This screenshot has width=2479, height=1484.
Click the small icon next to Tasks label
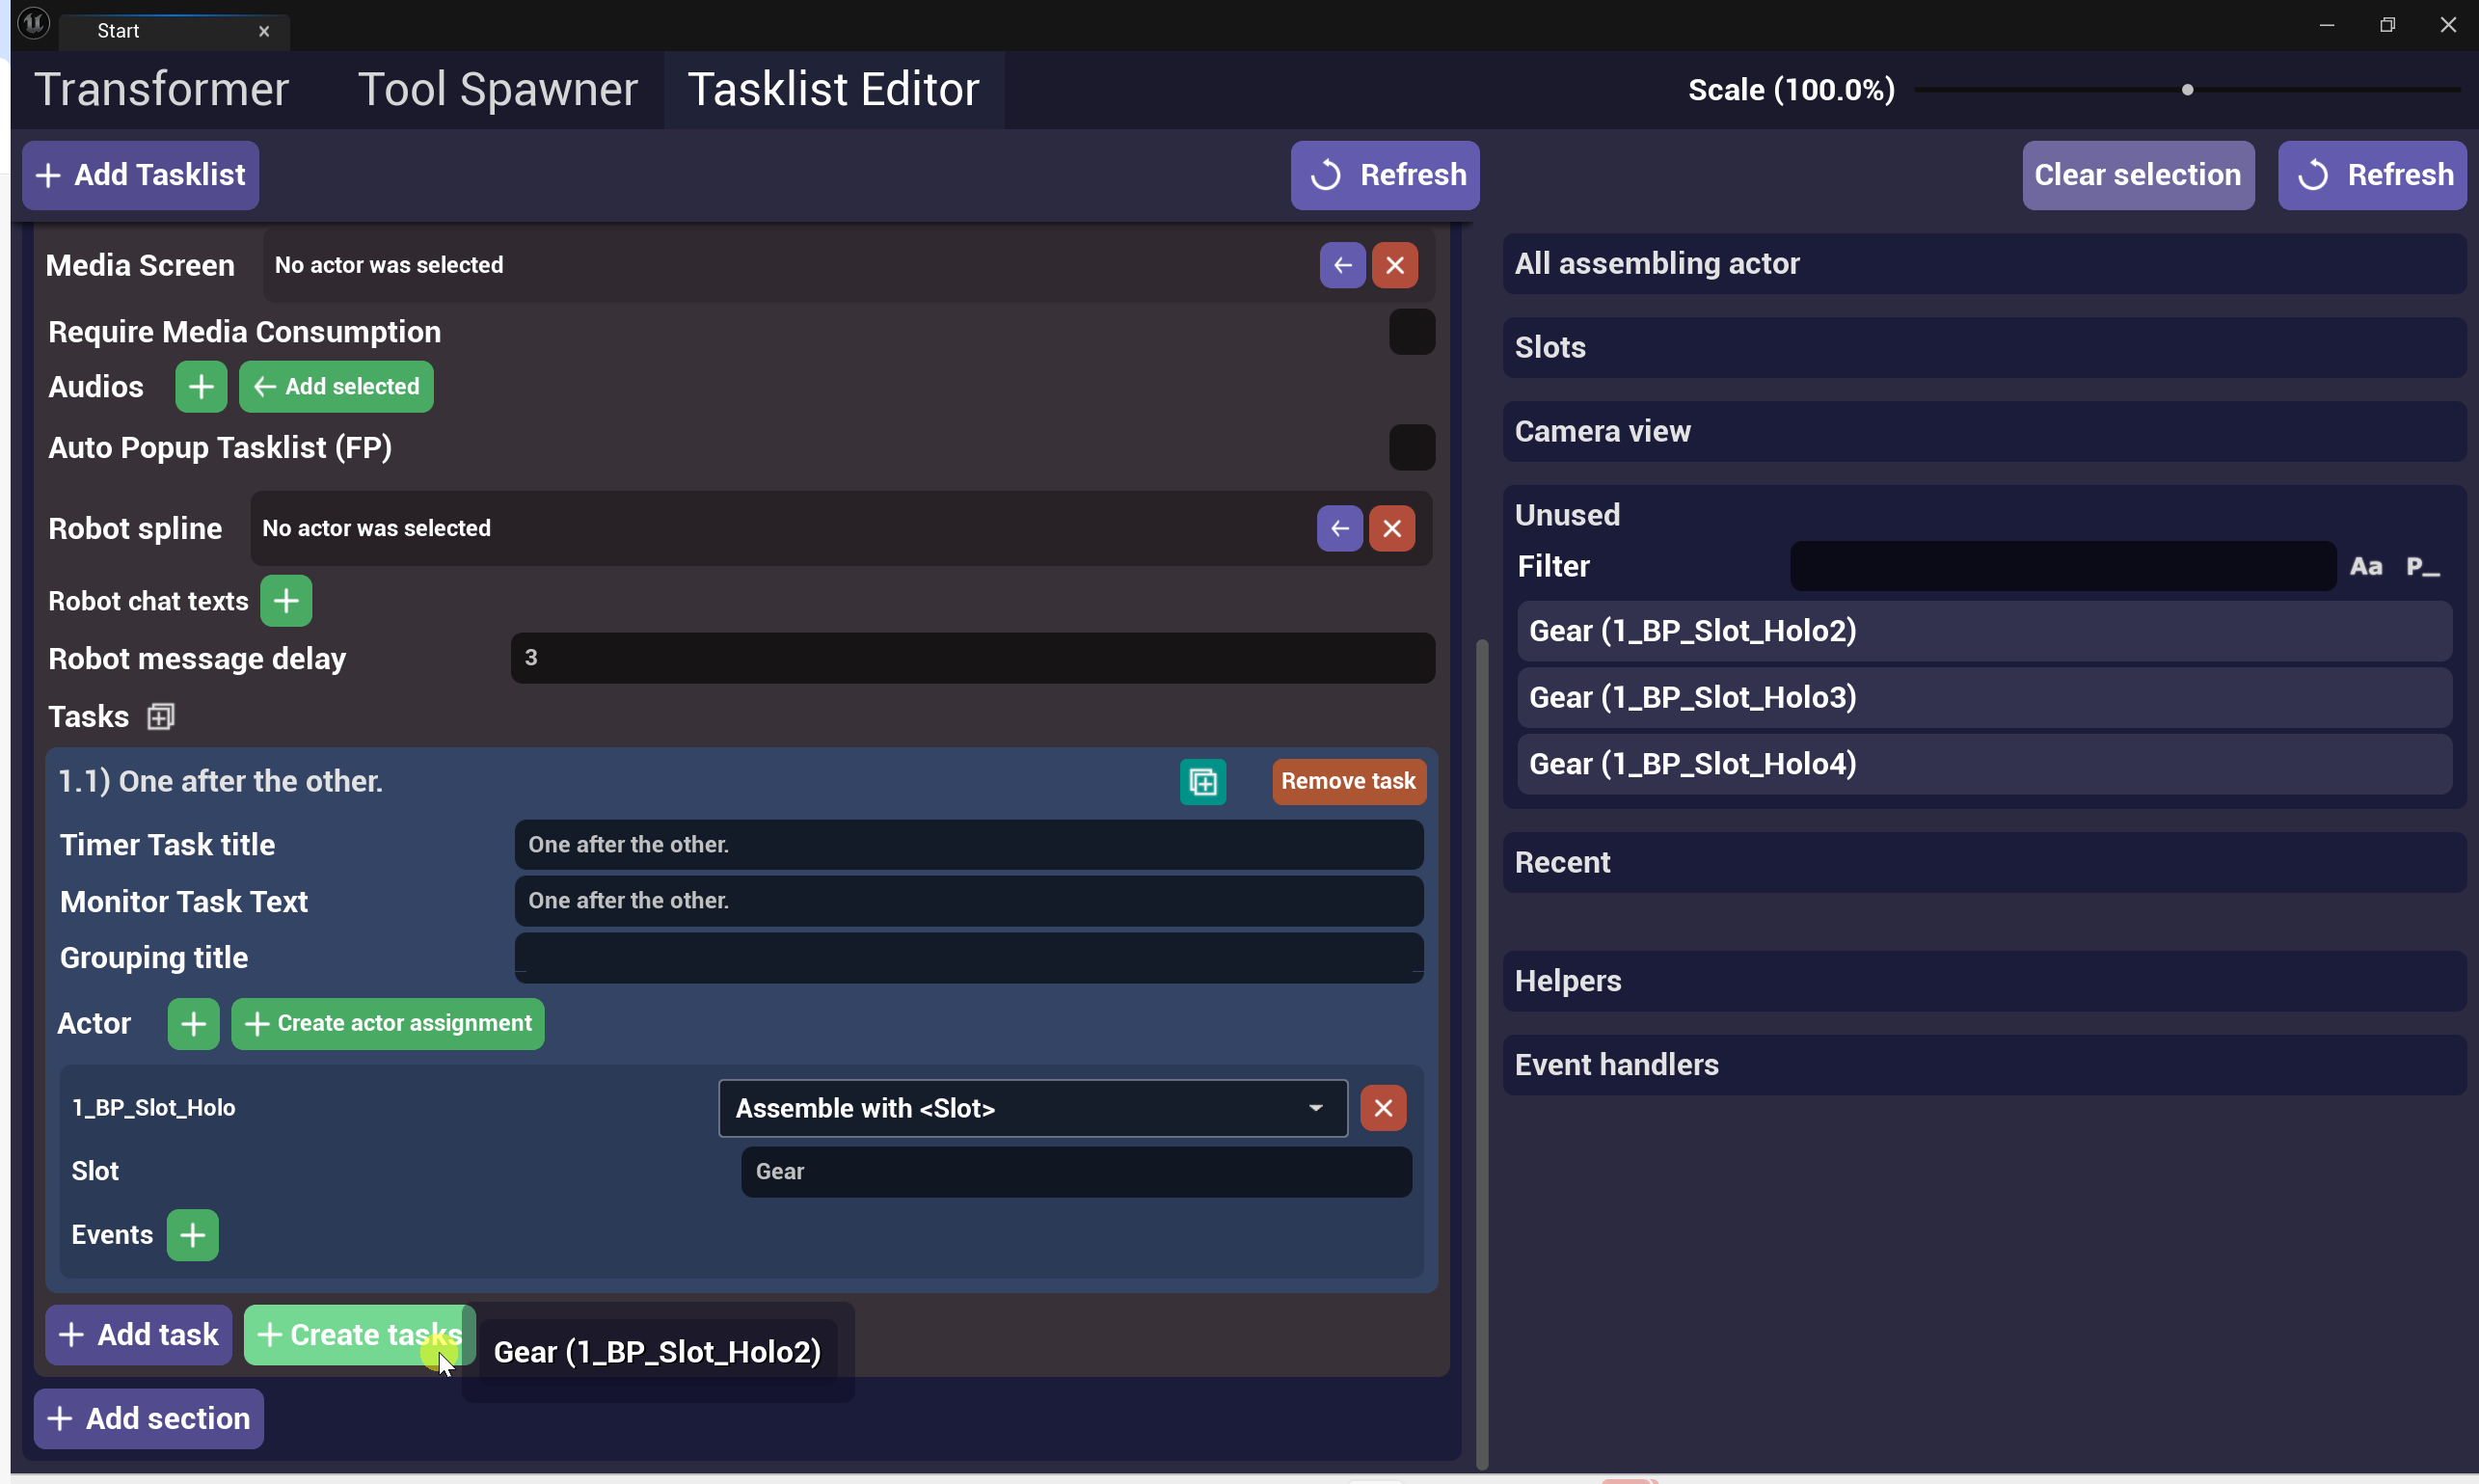tap(161, 717)
